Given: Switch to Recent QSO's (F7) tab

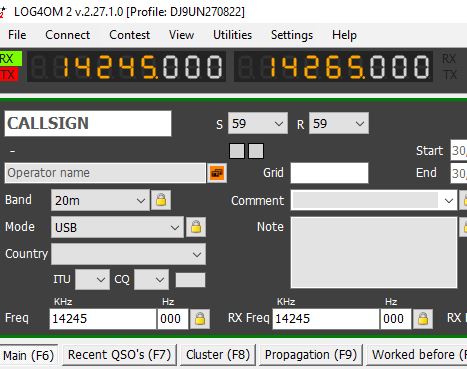Looking at the screenshot, I should (119, 355).
